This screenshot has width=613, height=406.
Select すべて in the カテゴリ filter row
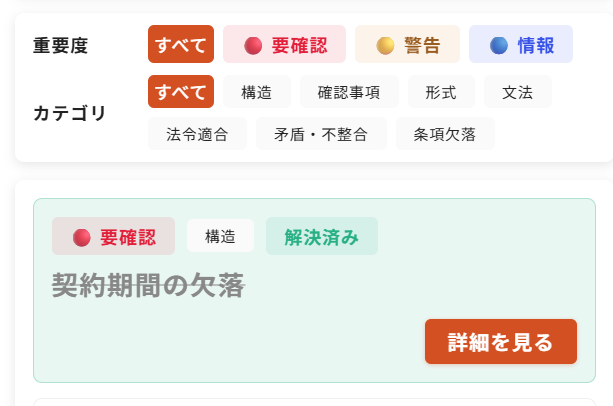181,92
